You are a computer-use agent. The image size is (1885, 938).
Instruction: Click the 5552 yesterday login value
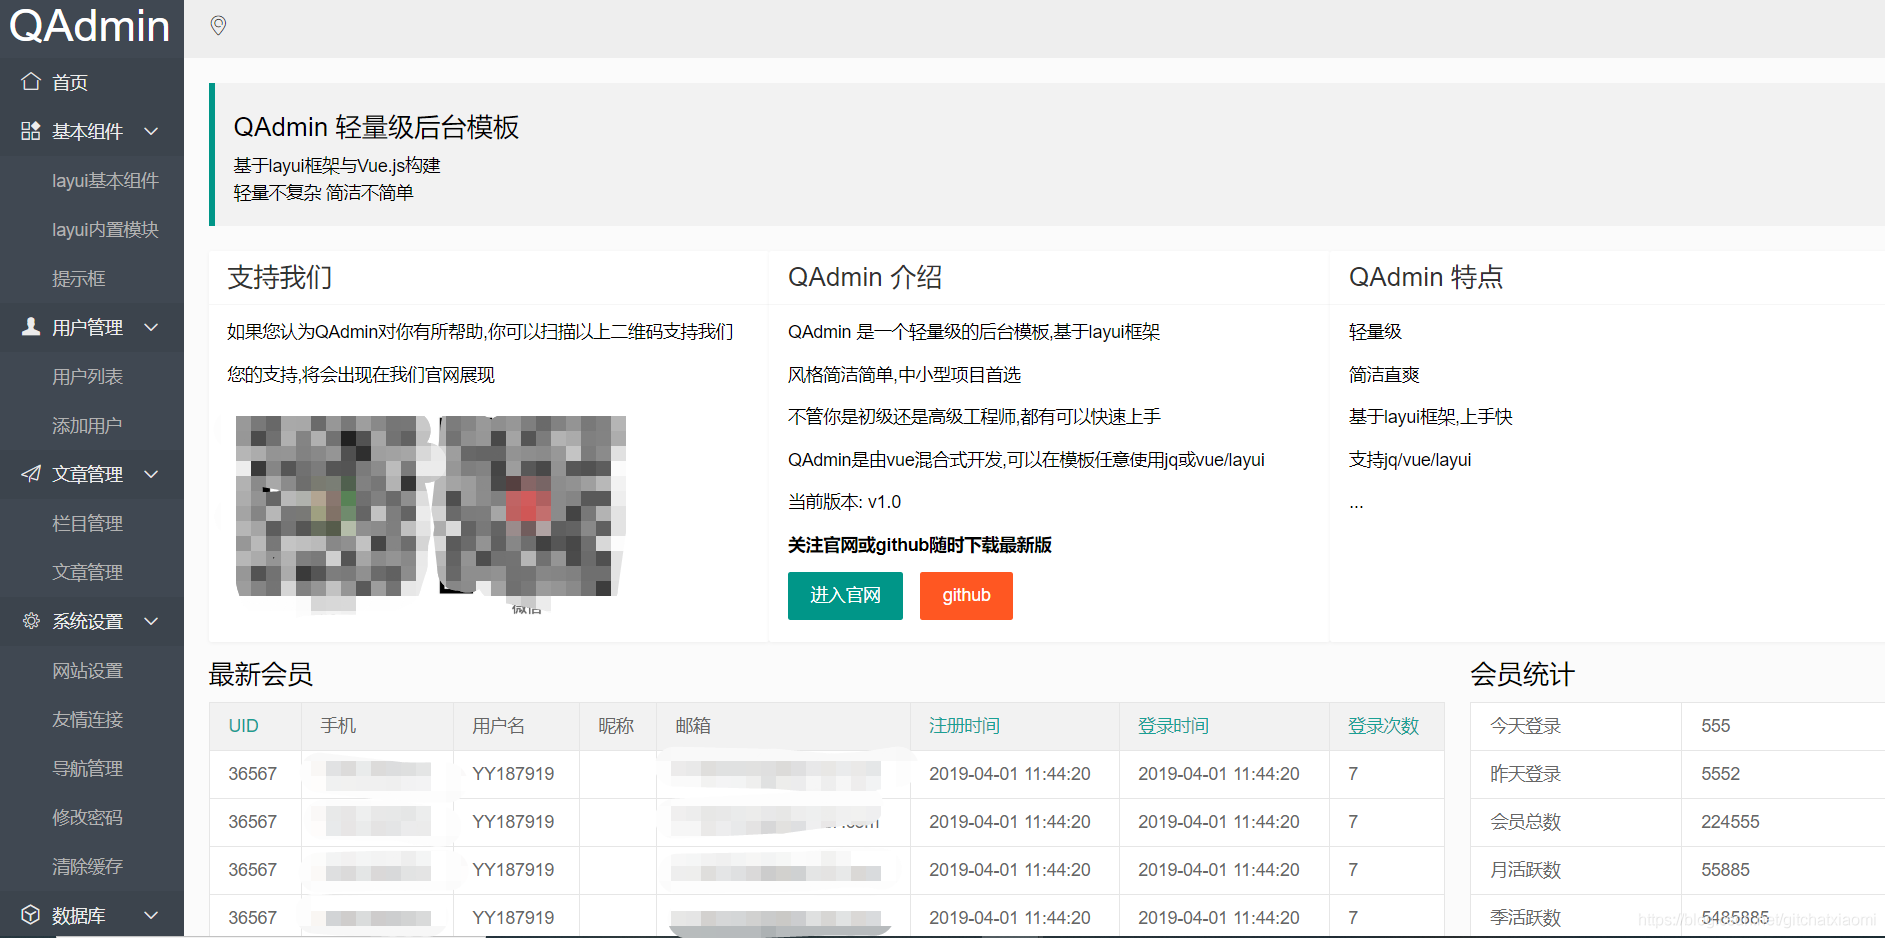1720,774
